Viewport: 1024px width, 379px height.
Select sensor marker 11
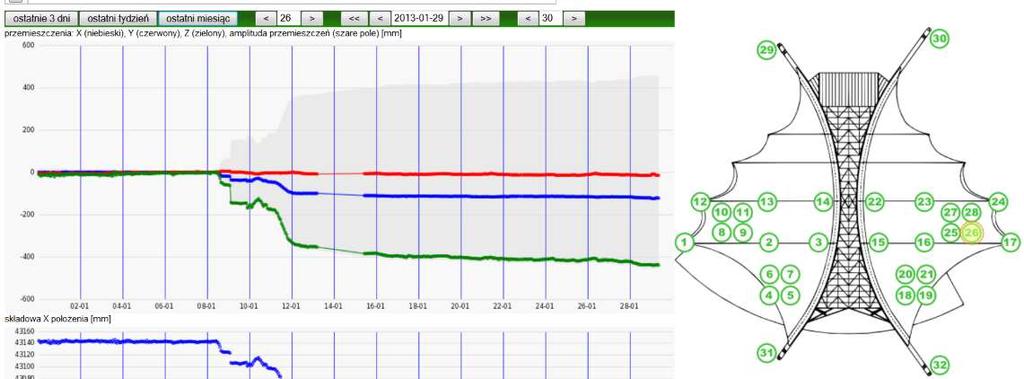point(743,212)
